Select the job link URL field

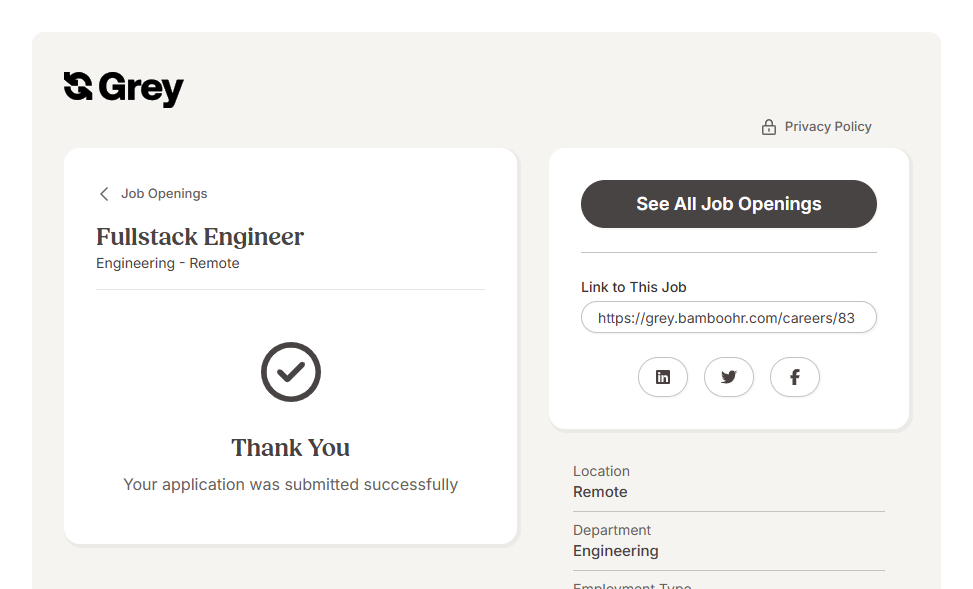coord(728,318)
